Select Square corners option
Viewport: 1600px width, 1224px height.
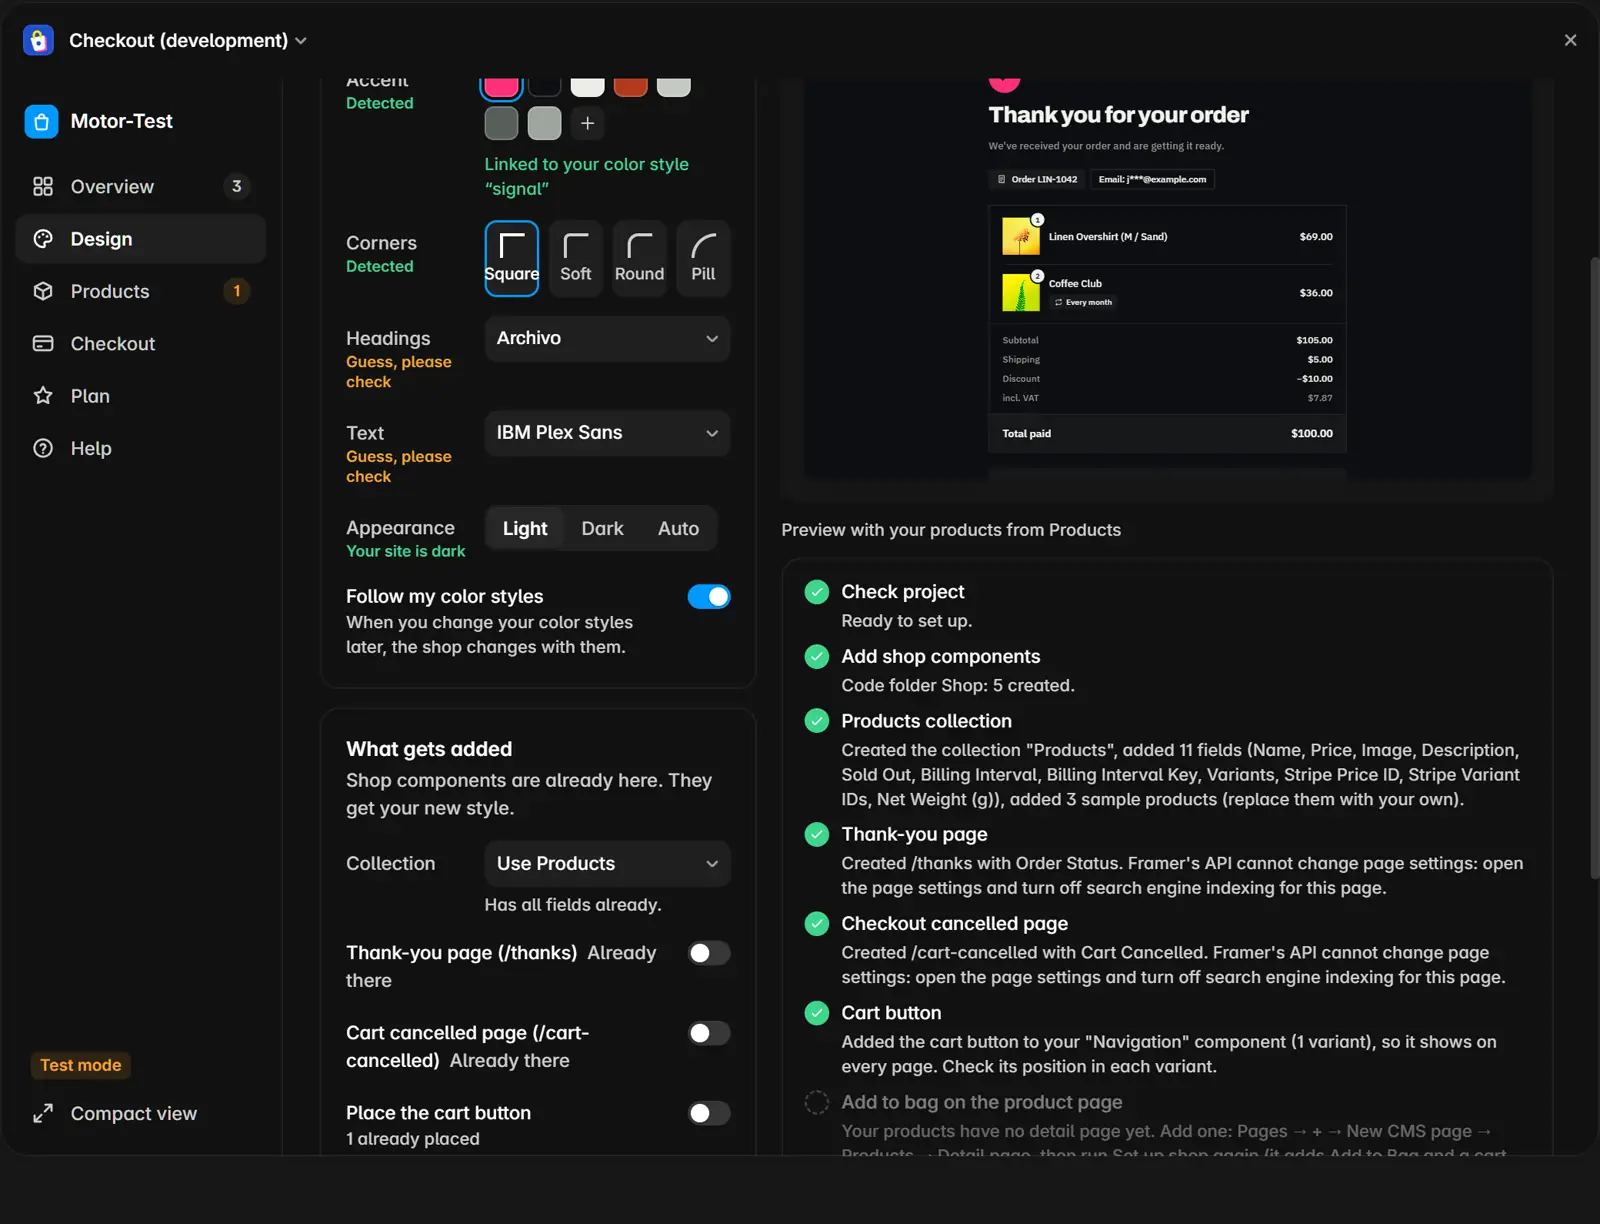(512, 258)
